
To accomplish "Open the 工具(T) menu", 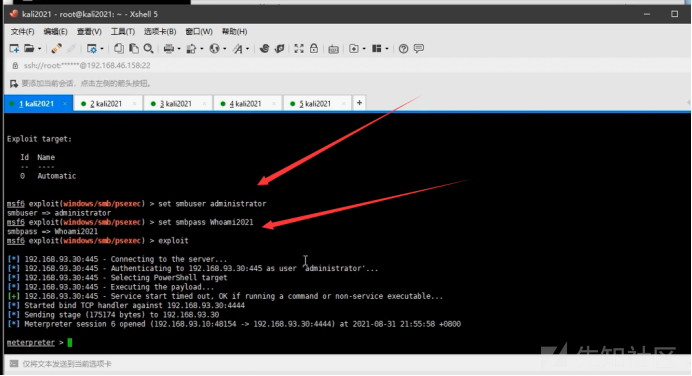I will click(x=123, y=32).
